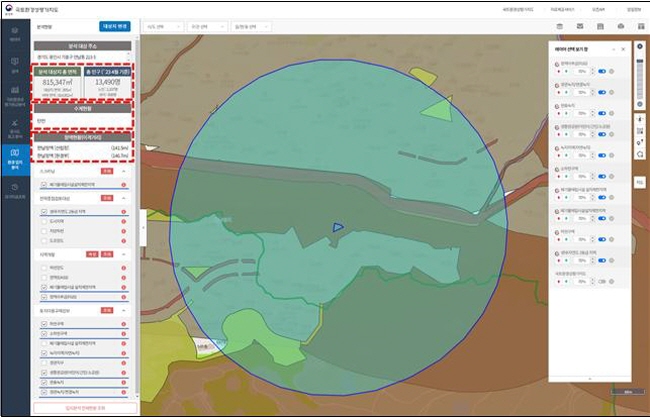The height and width of the screenshot is (417, 650).
Task: Click the red 조회 button above the 생태자연도 checkbox
Action: [107, 198]
